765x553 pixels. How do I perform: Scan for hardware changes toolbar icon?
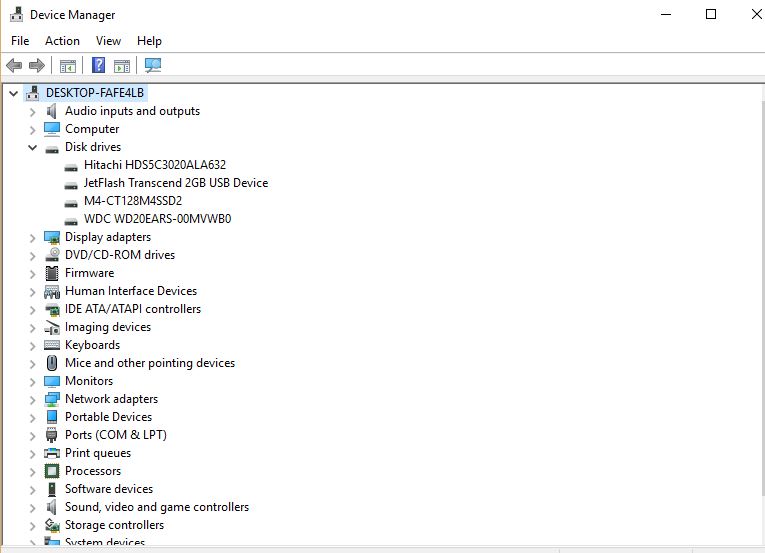[153, 65]
